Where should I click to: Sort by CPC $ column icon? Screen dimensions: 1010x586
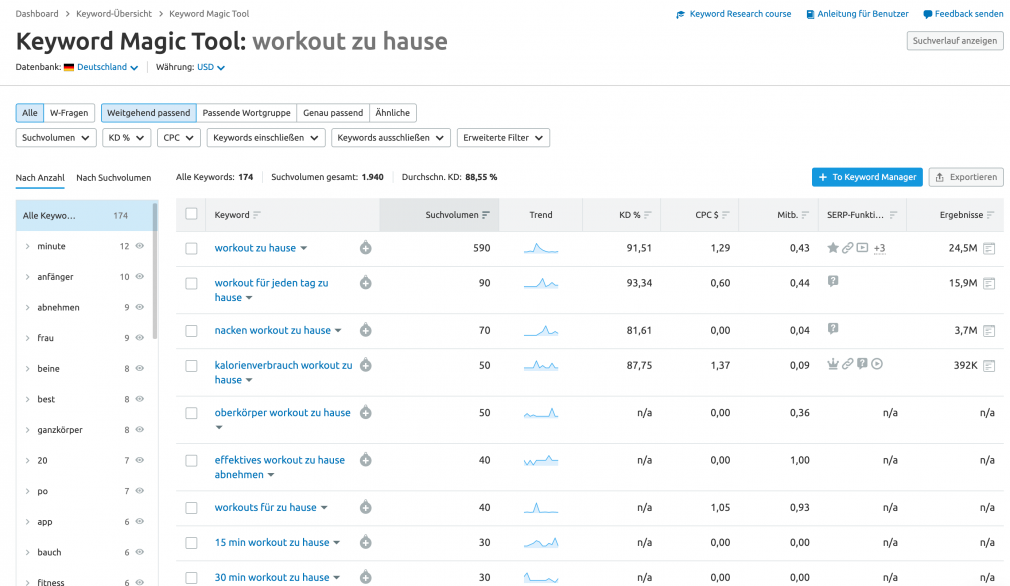[x=726, y=215]
